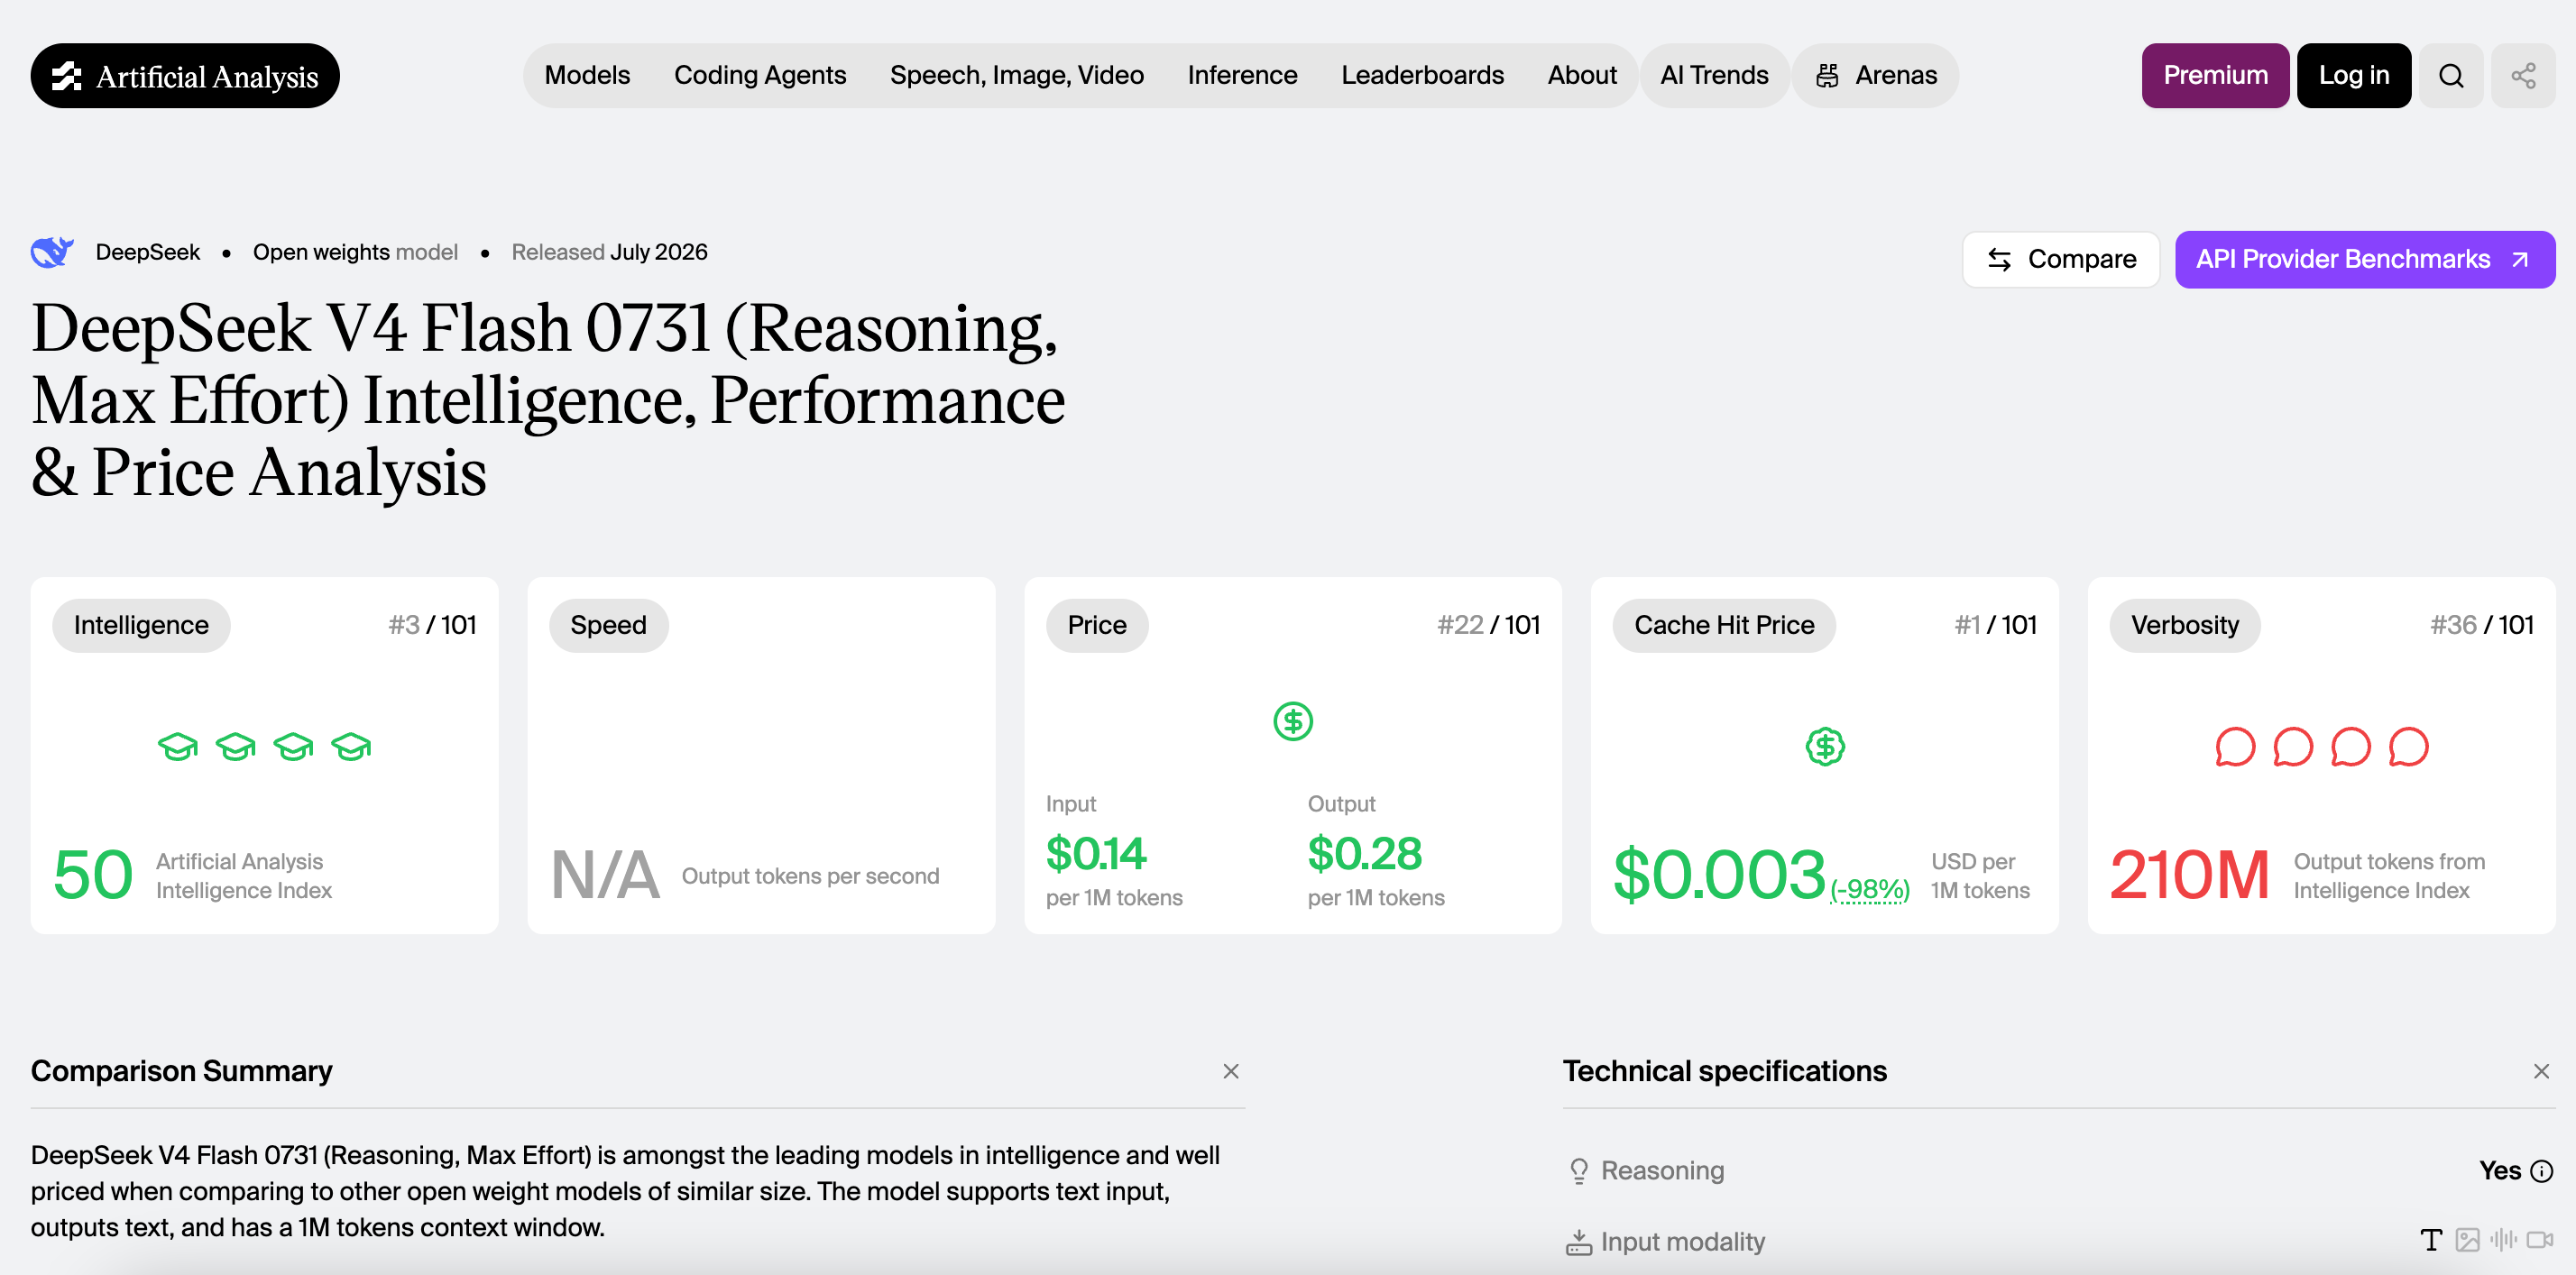The image size is (2576, 1275).
Task: Go to the AI Trends page
Action: click(x=1714, y=76)
